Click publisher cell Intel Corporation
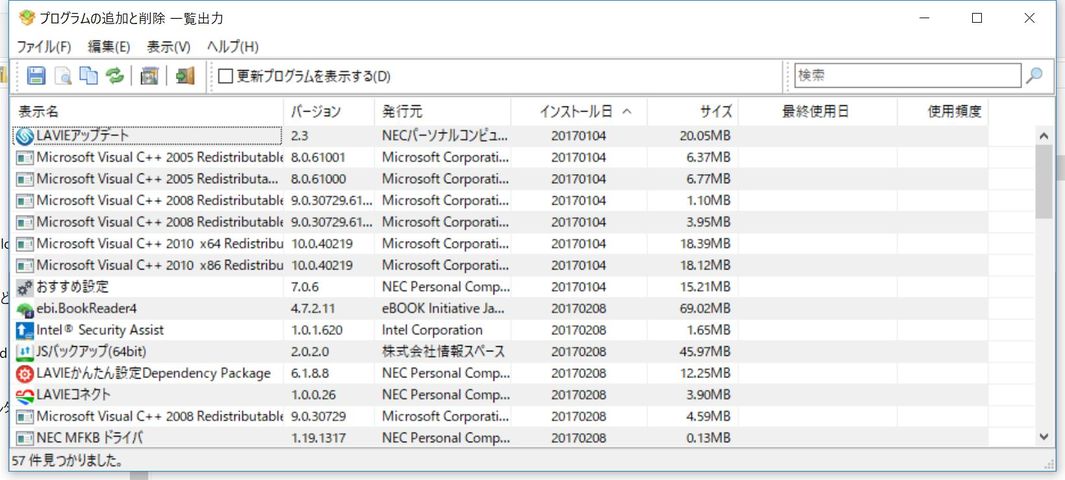The height and width of the screenshot is (480, 1065). [x=432, y=330]
